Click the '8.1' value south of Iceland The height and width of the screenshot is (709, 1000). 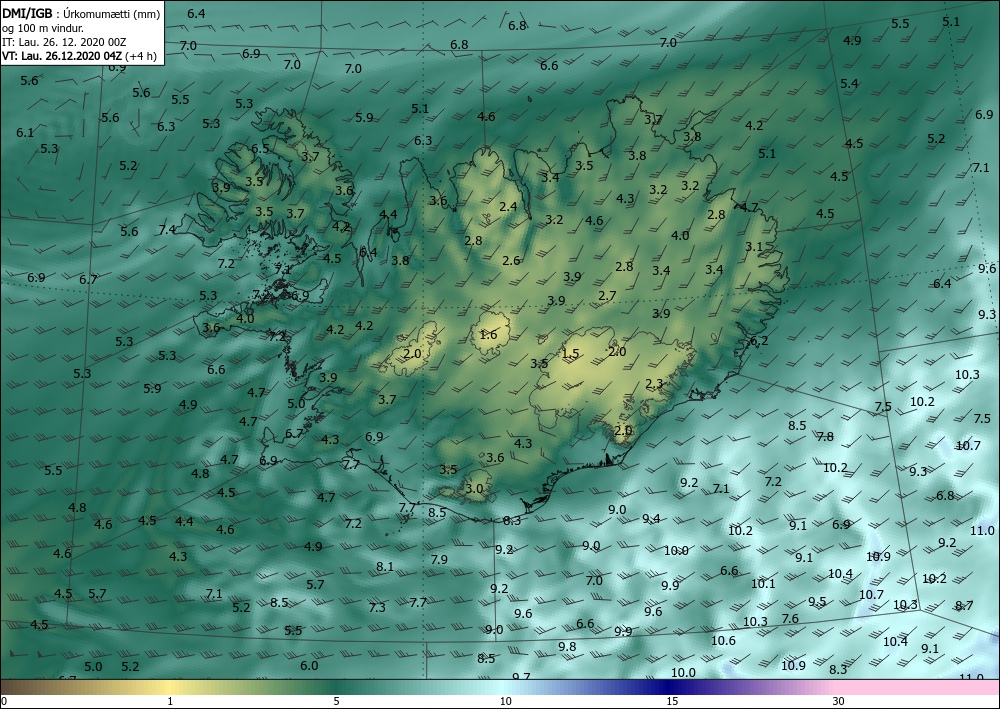pos(385,566)
